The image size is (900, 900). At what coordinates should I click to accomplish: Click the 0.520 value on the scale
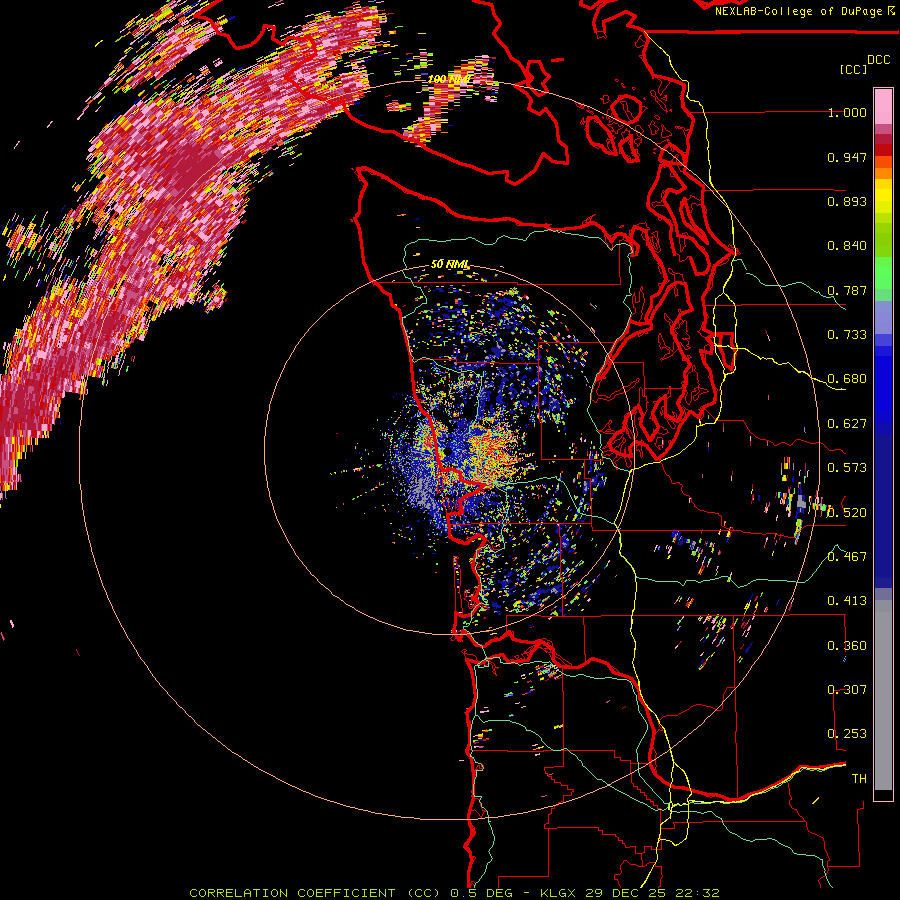[847, 512]
